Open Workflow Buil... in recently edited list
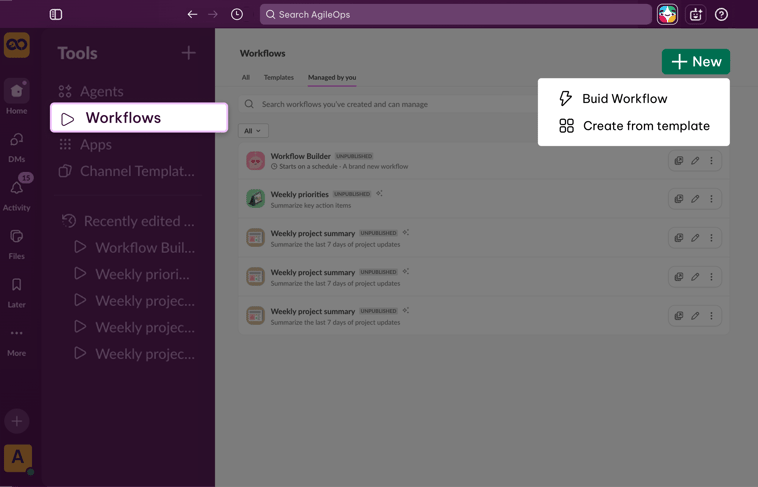The image size is (758, 487). click(135, 248)
